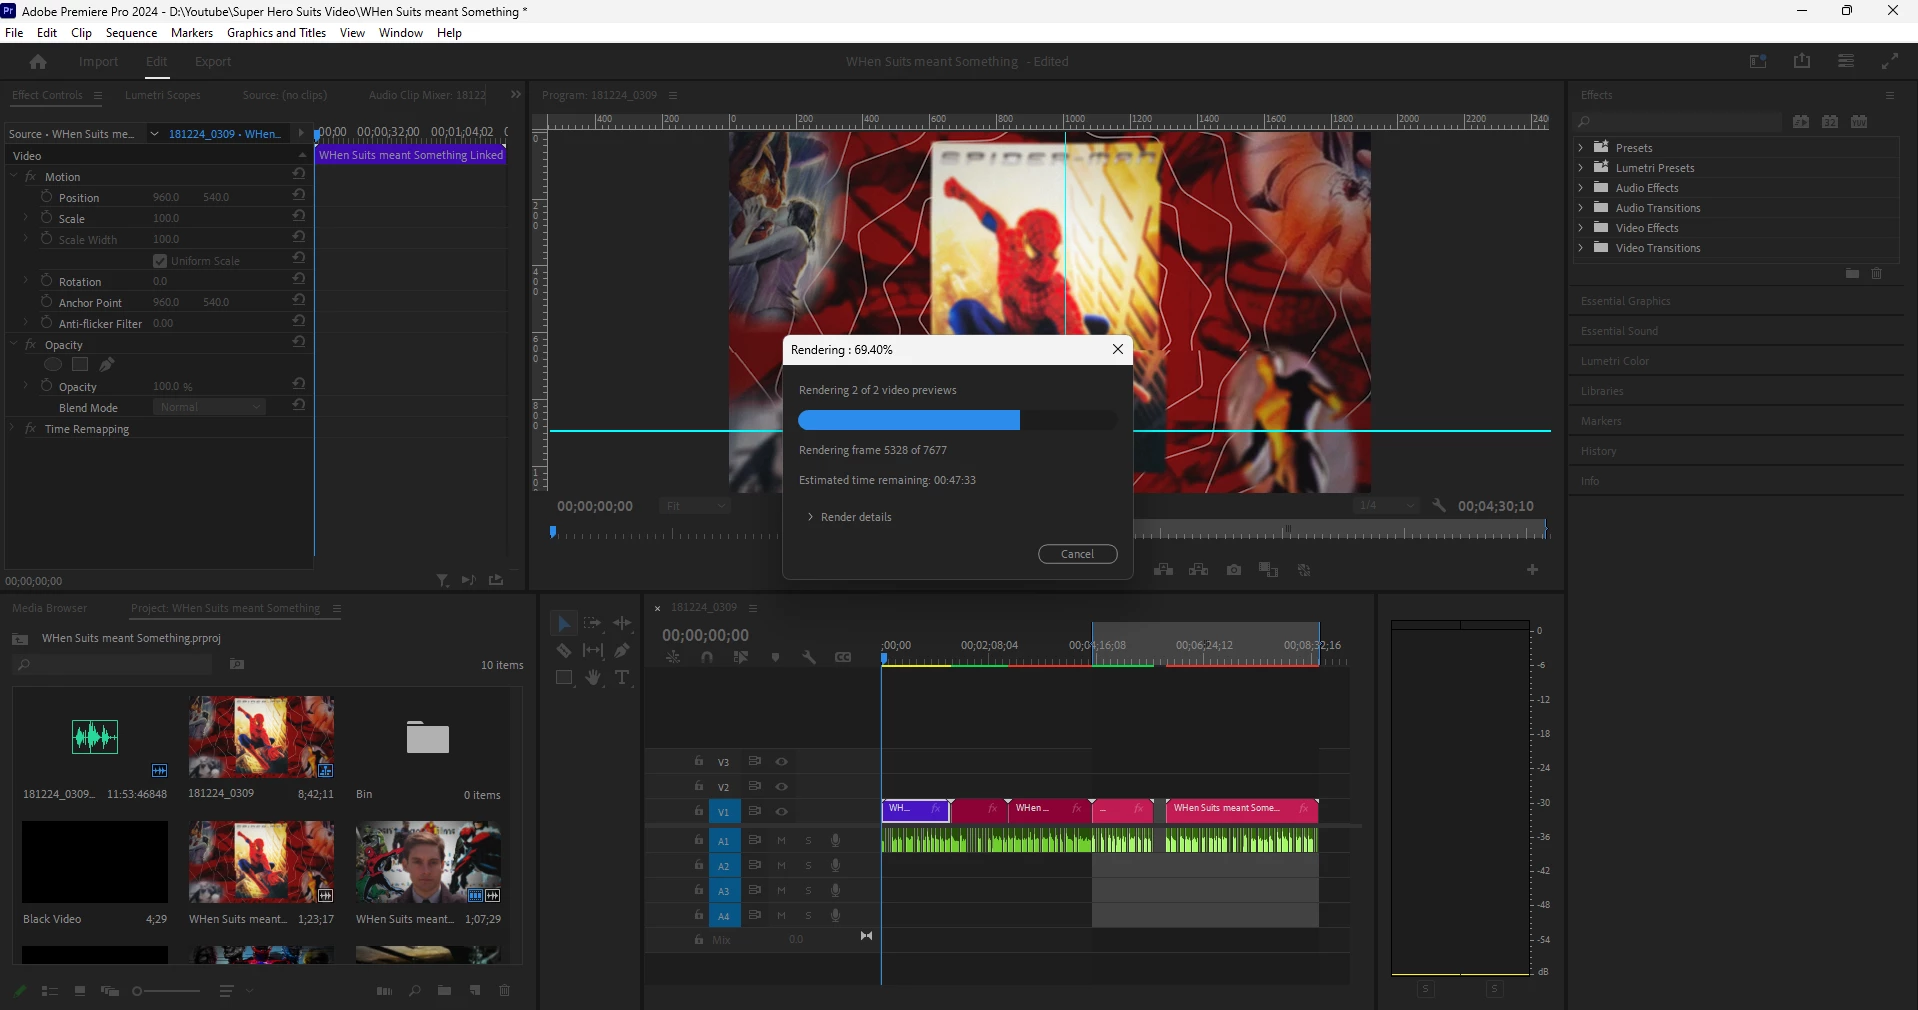Switch project panel to Icon View

(80, 991)
